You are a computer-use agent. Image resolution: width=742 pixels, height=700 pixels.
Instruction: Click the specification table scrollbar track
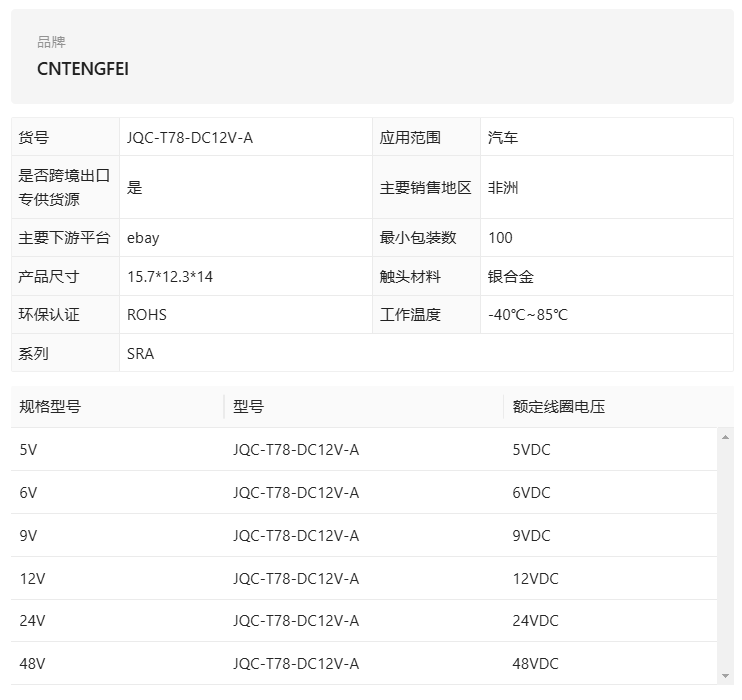coord(725,556)
